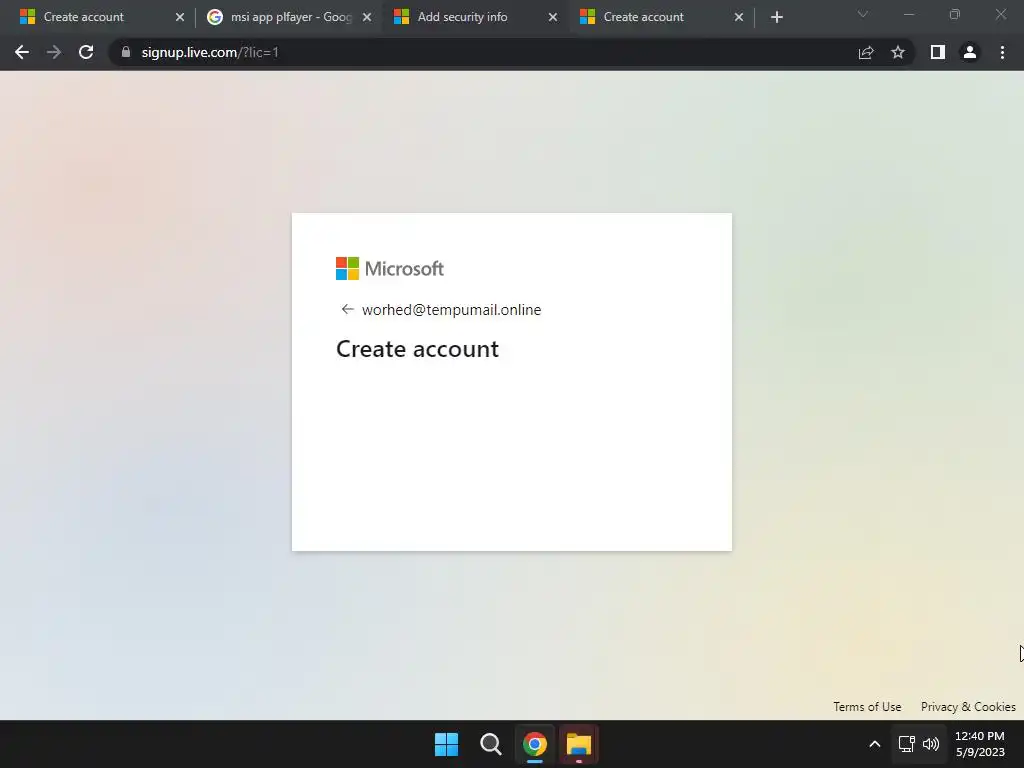Viewport: 1024px width, 768px height.
Task: Close the active Create account tab
Action: tap(739, 17)
